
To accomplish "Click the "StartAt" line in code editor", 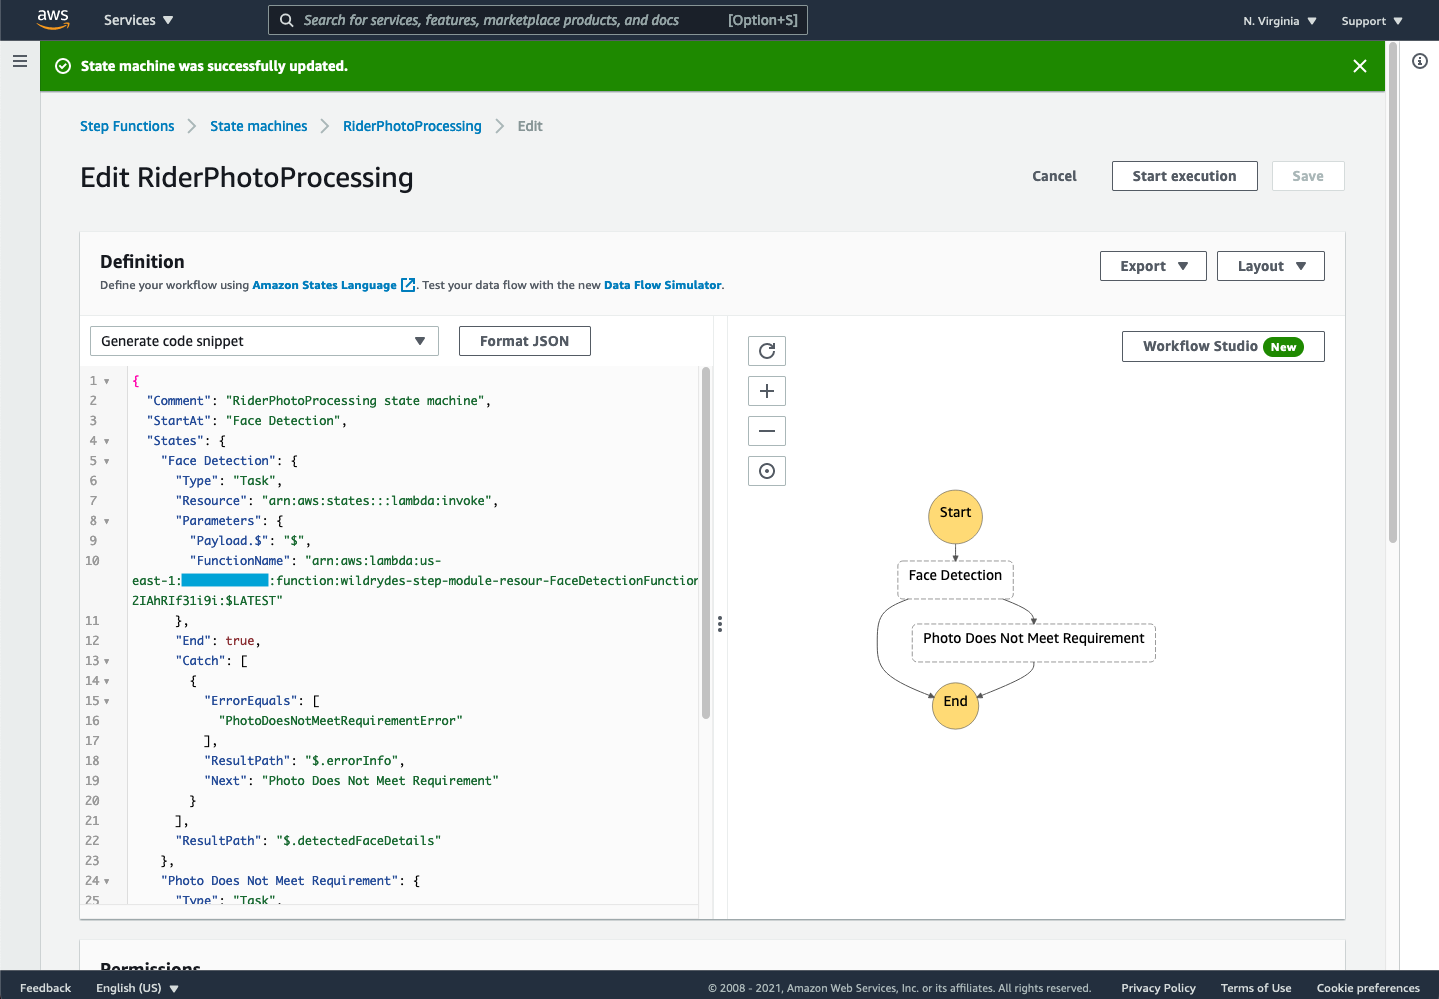I will pyautogui.click(x=246, y=421).
